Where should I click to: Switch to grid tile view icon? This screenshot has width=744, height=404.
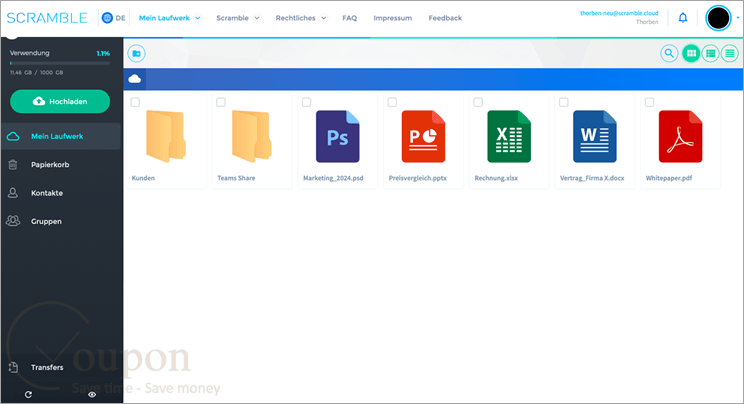(691, 54)
